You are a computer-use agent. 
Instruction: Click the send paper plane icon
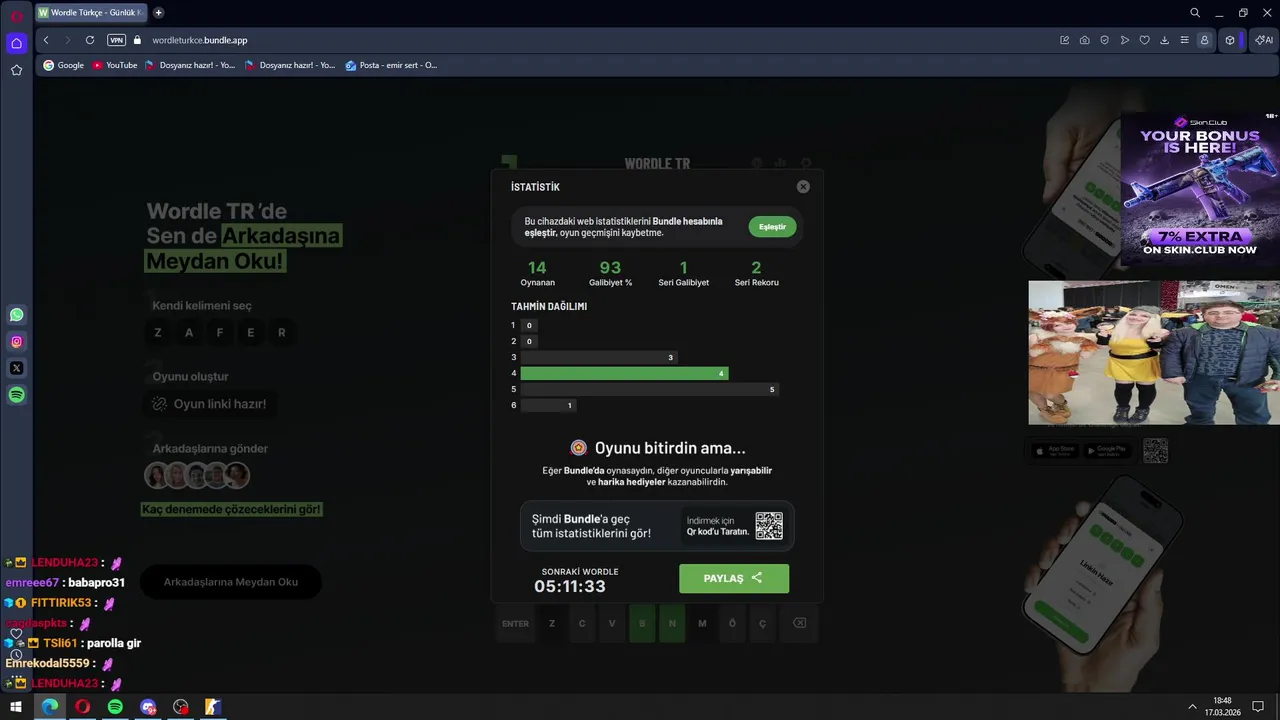coord(1125,40)
